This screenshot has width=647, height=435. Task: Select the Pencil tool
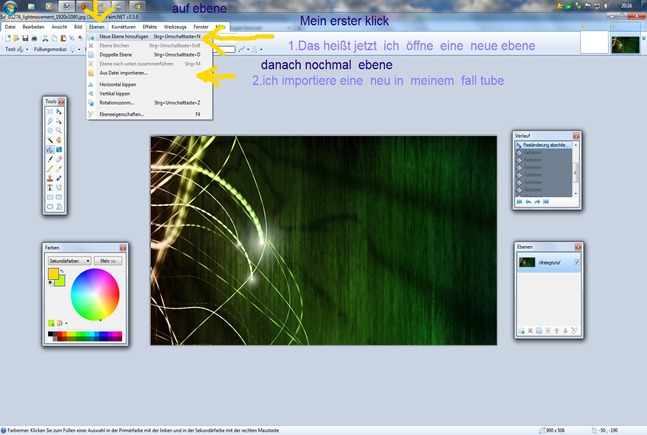click(50, 168)
